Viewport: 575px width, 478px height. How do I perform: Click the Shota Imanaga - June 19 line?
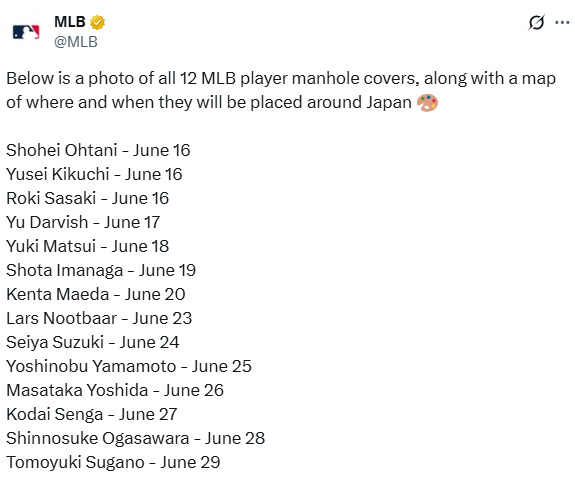click(x=101, y=270)
